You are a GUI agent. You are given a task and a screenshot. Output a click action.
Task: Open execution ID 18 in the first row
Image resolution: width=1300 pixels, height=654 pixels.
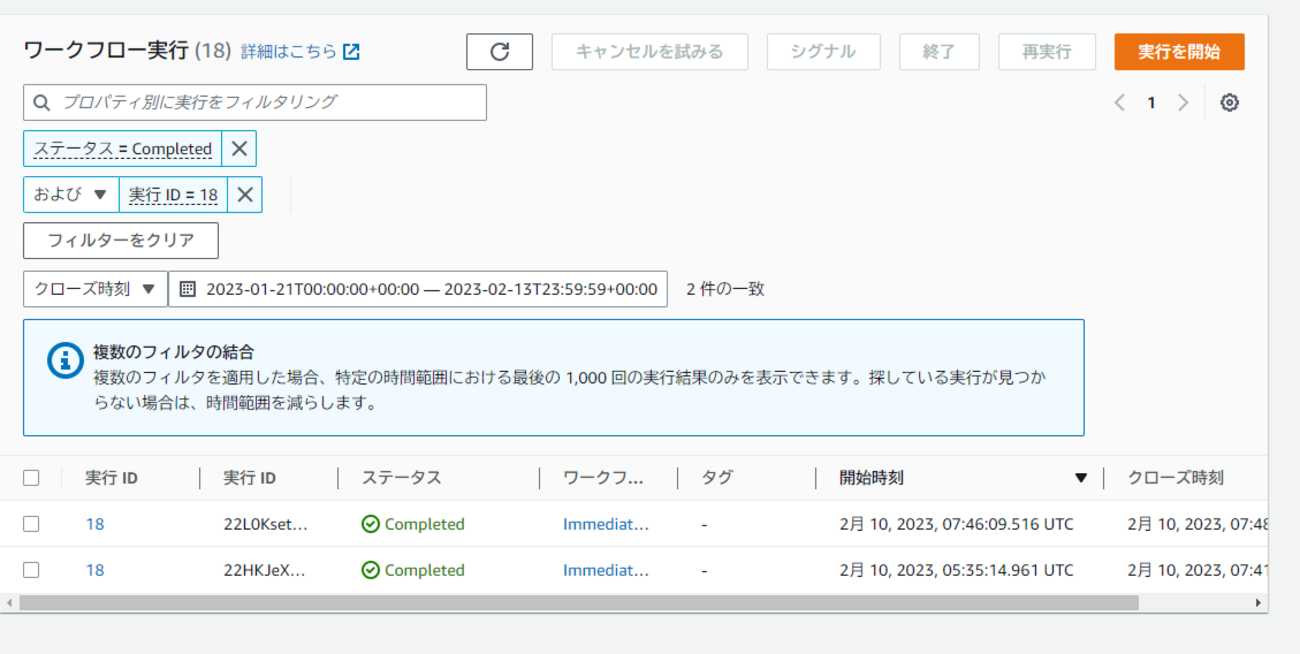click(94, 523)
